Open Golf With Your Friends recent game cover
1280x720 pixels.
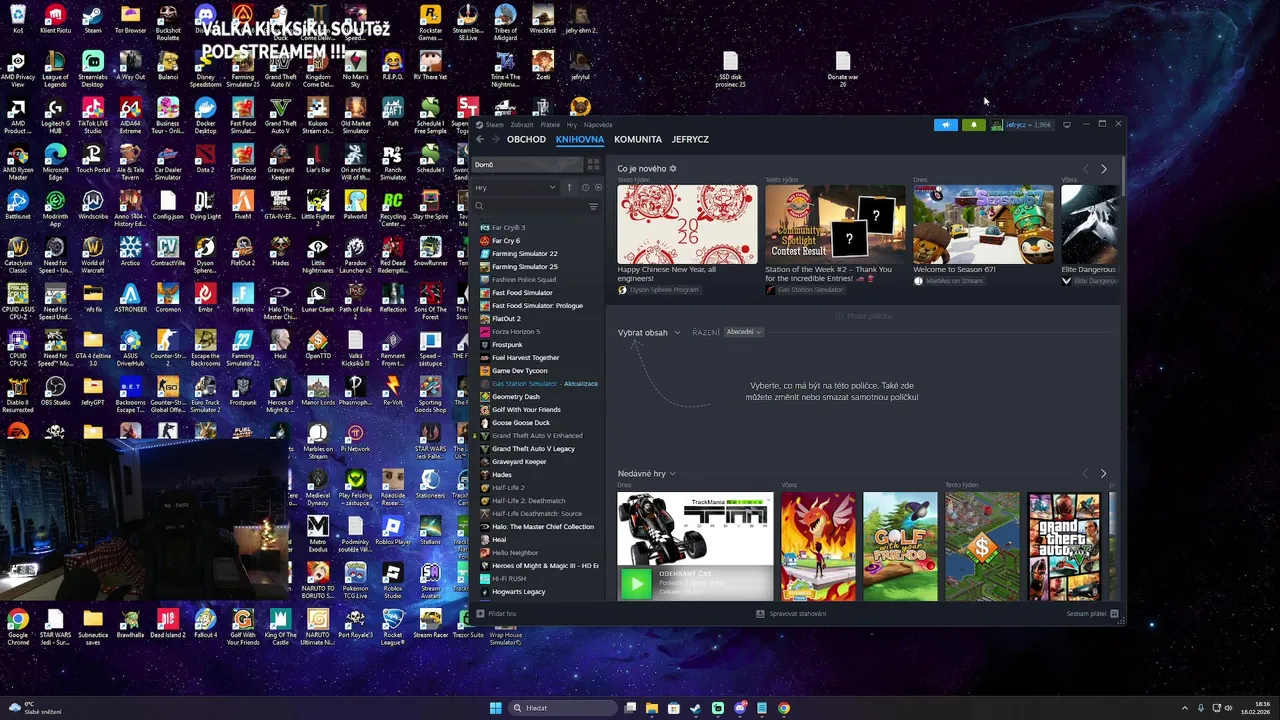click(901, 546)
